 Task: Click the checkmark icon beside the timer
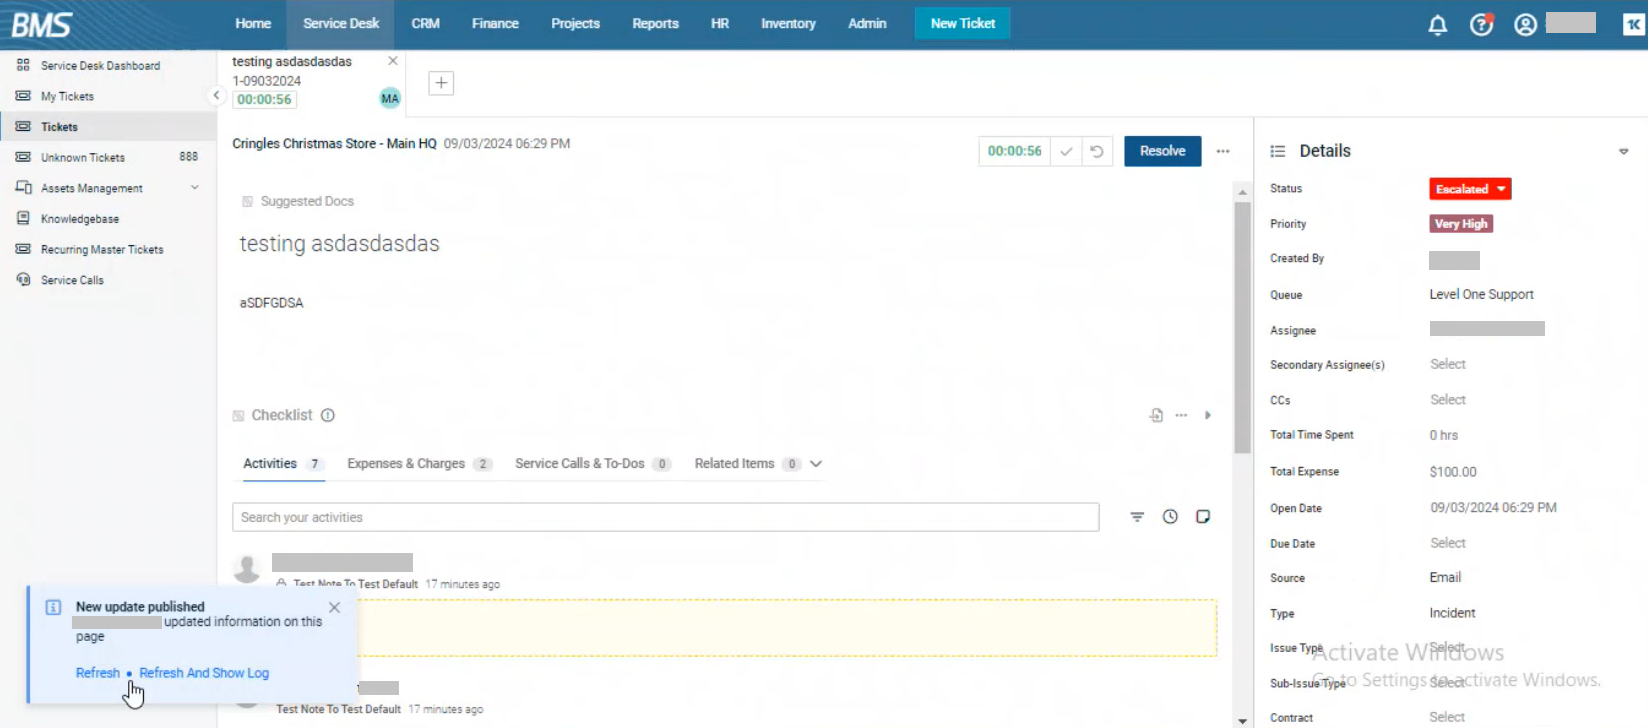click(x=1066, y=151)
